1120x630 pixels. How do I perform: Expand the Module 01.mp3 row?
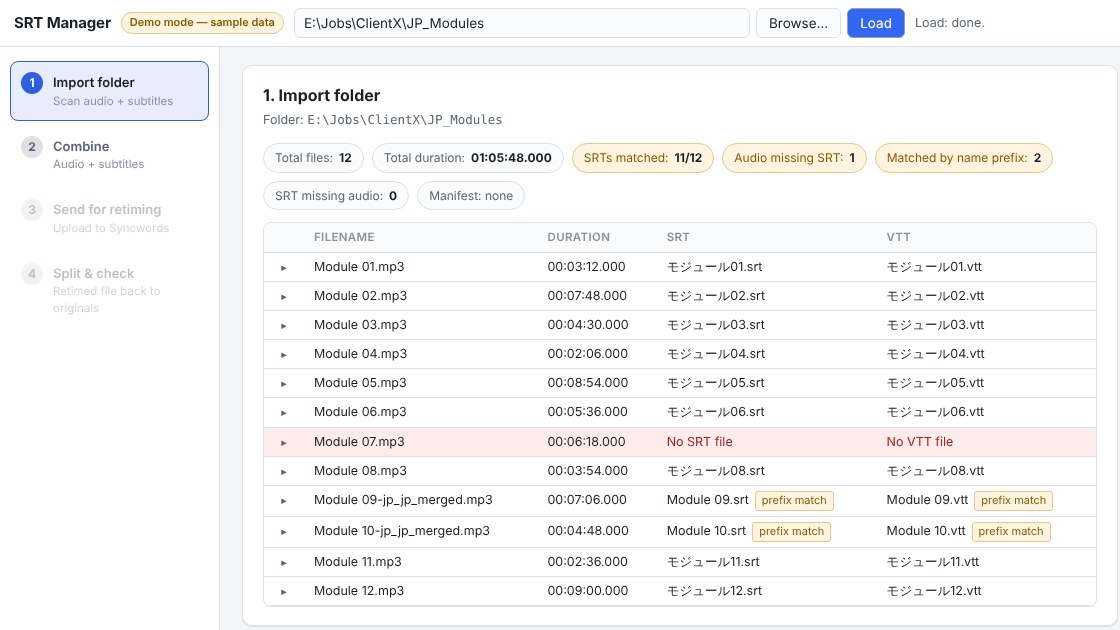coord(284,268)
